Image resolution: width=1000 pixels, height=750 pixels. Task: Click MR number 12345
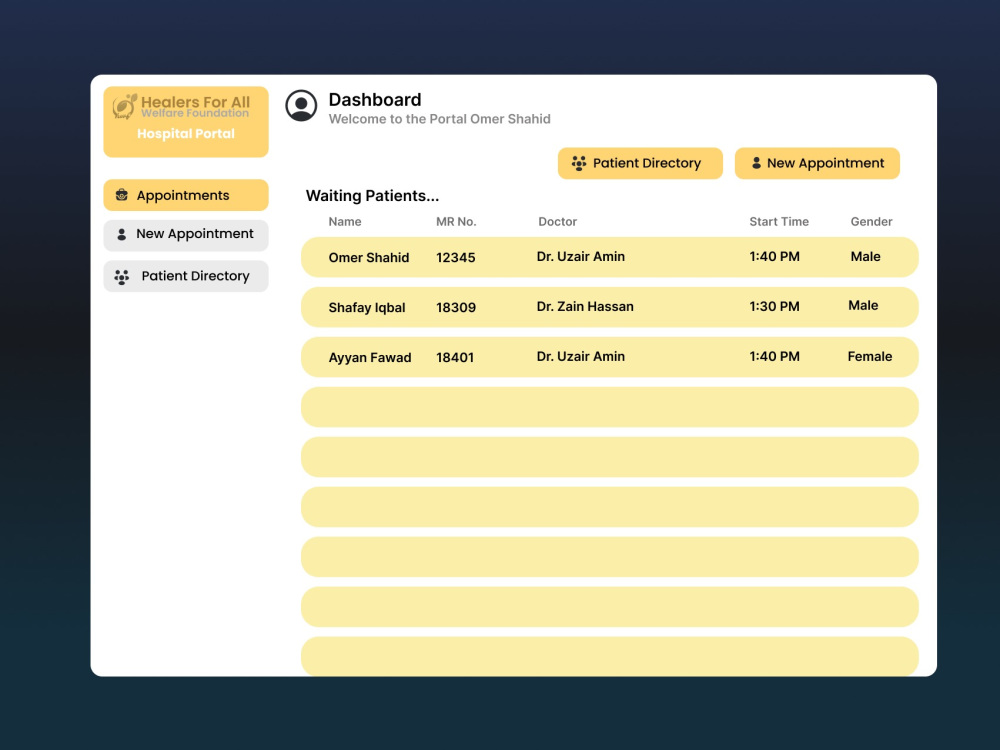click(455, 258)
